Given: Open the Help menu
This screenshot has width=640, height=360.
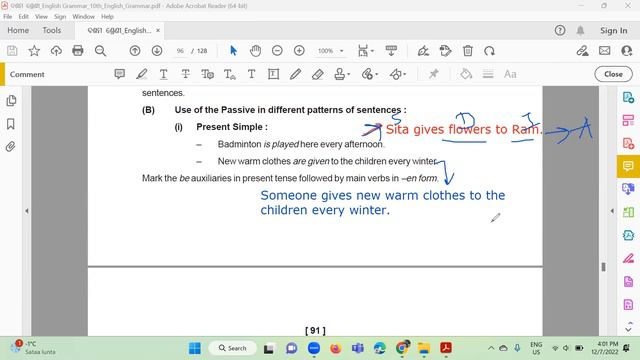Looking at the screenshot, I should tap(107, 16).
